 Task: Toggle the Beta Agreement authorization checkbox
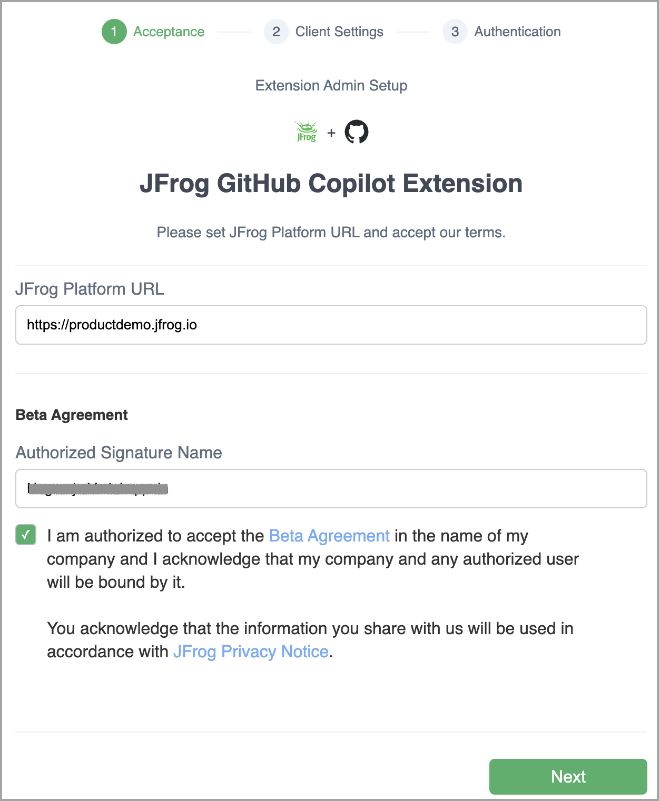pyautogui.click(x=26, y=536)
